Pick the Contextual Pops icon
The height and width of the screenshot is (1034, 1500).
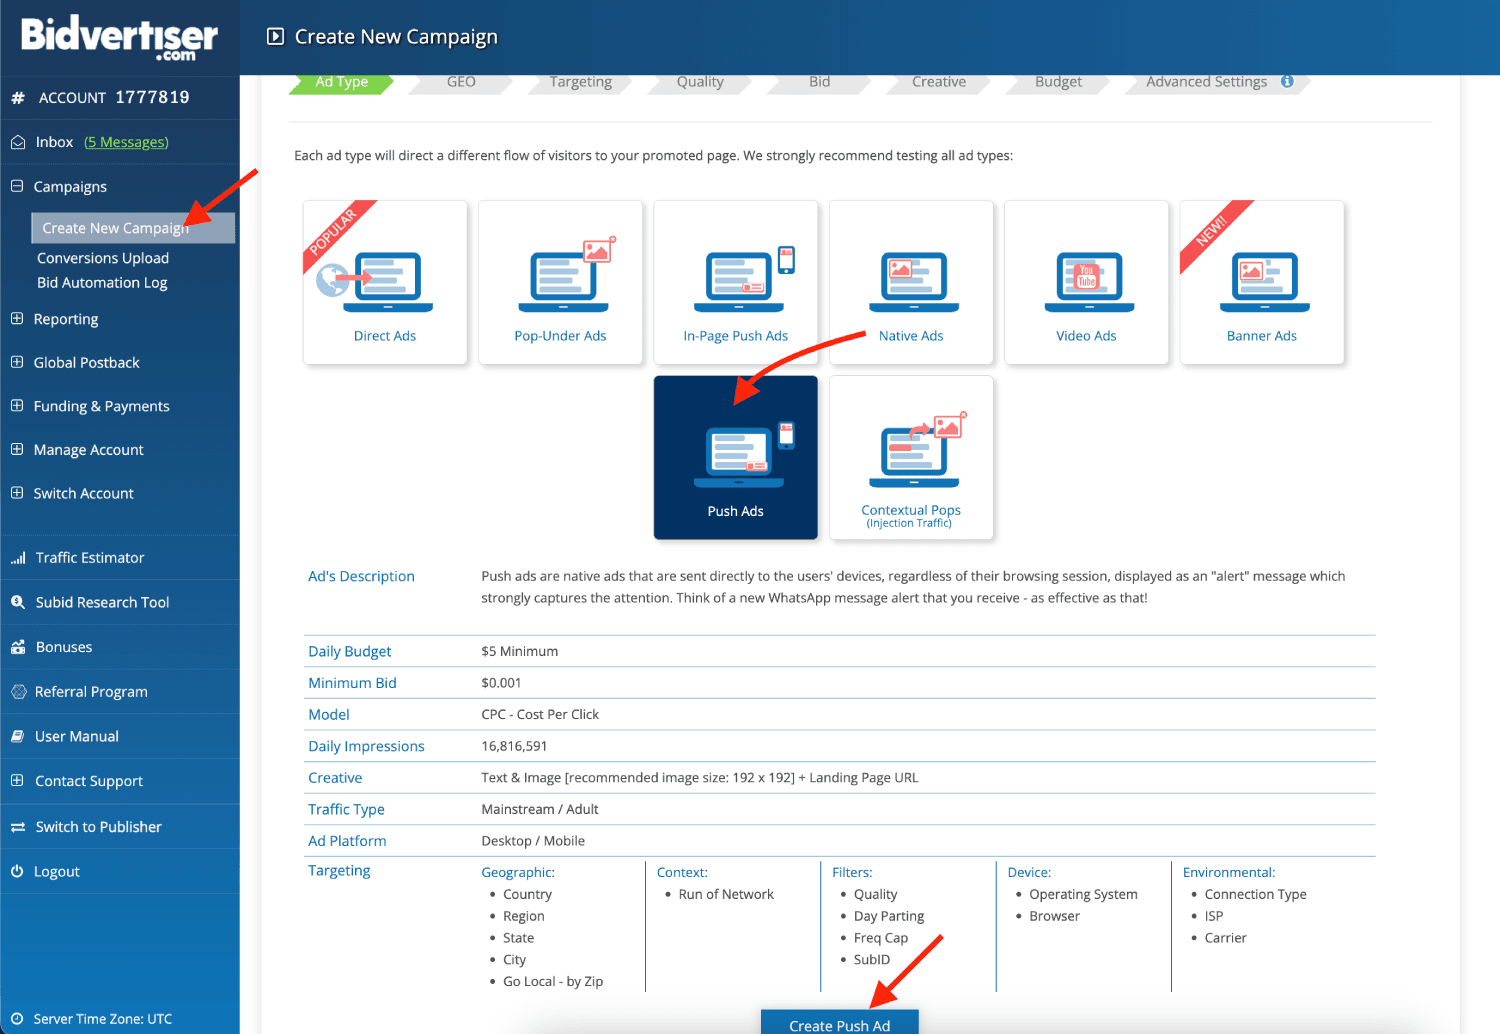click(x=918, y=450)
